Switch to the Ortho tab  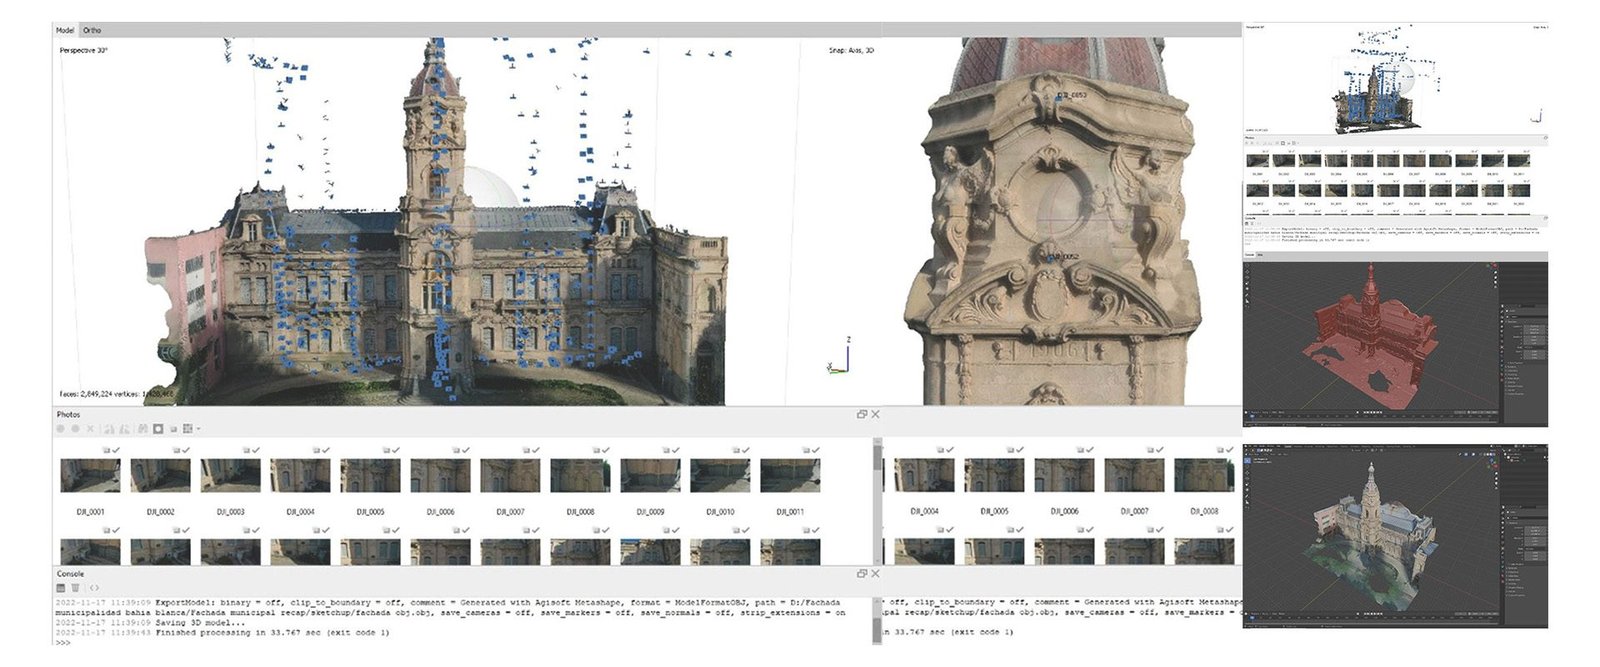pos(92,30)
